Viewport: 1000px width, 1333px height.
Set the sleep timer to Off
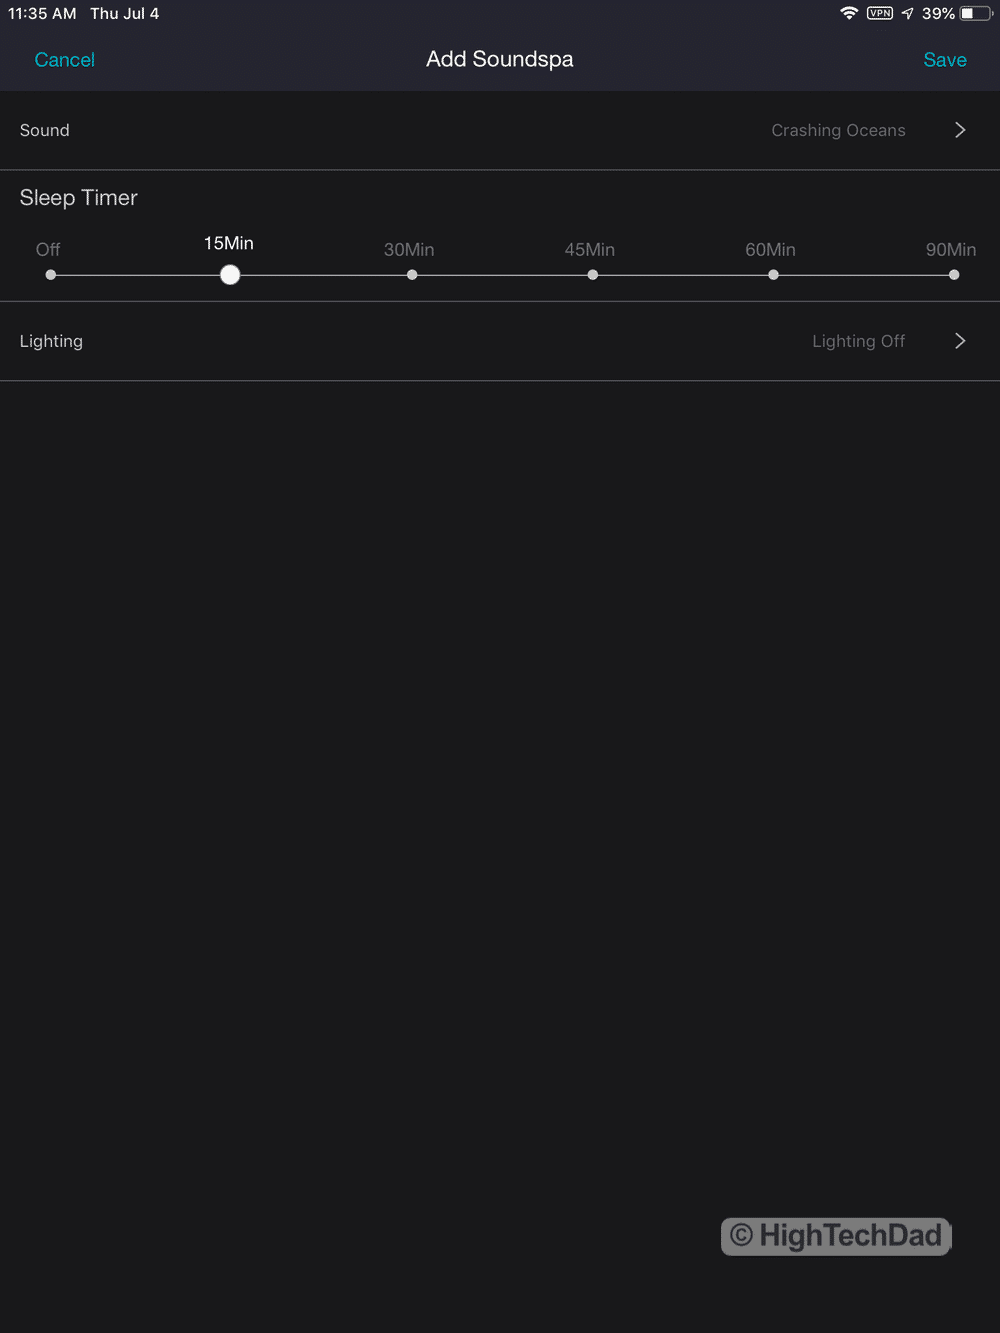(51, 275)
